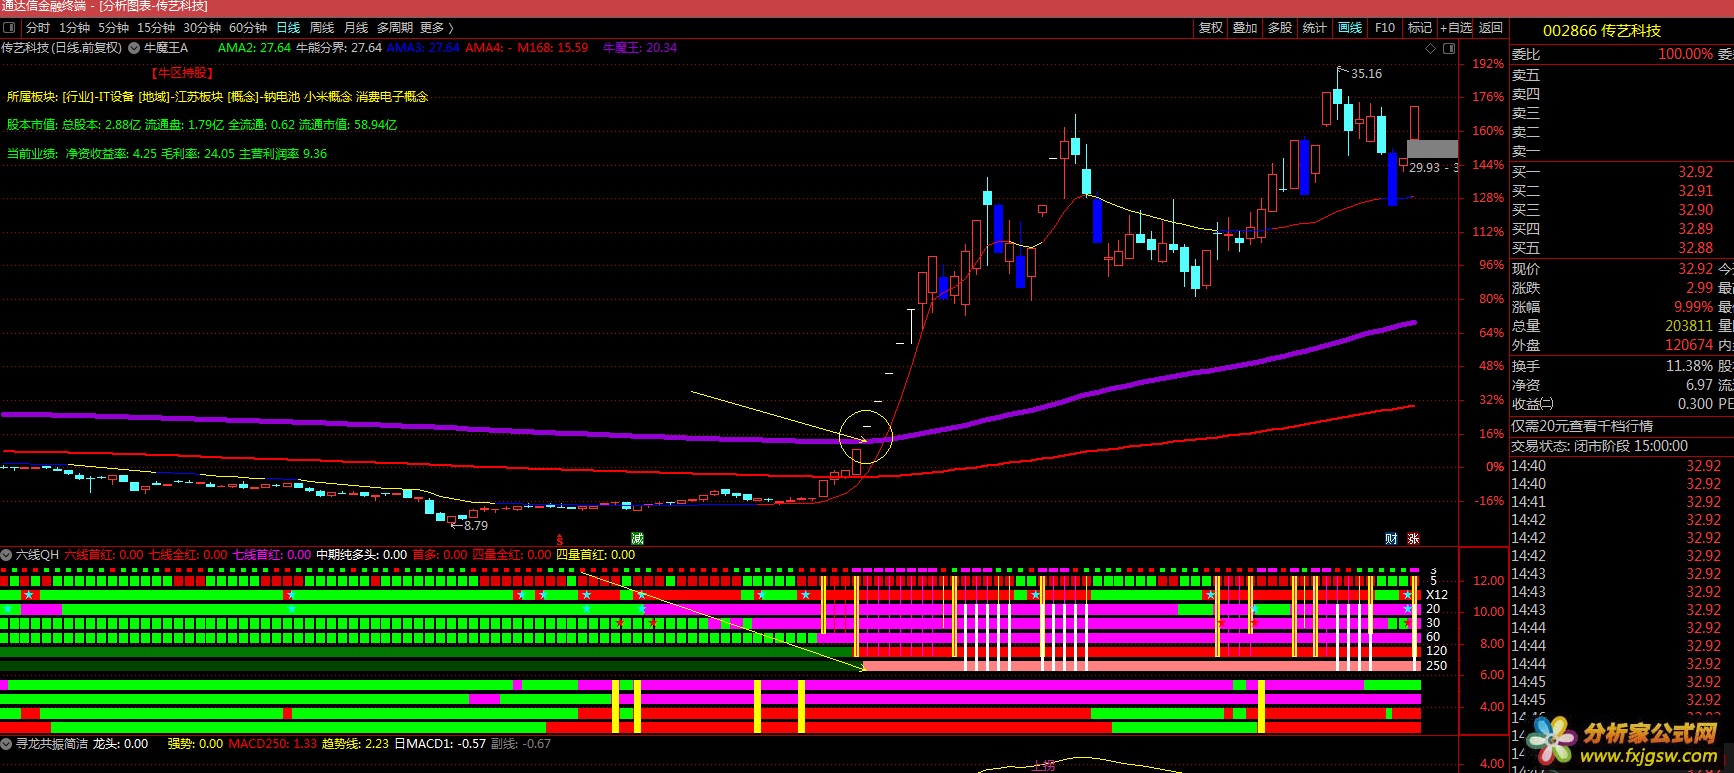Screen dimensions: 1734x773
Task: Click the MACD250: 1.33 indicator value
Action: (272, 743)
